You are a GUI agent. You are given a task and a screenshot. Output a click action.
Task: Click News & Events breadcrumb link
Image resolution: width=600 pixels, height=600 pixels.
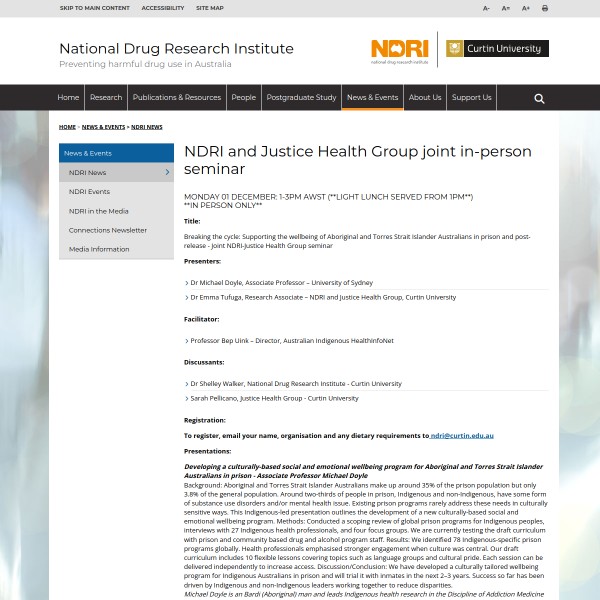click(x=103, y=127)
